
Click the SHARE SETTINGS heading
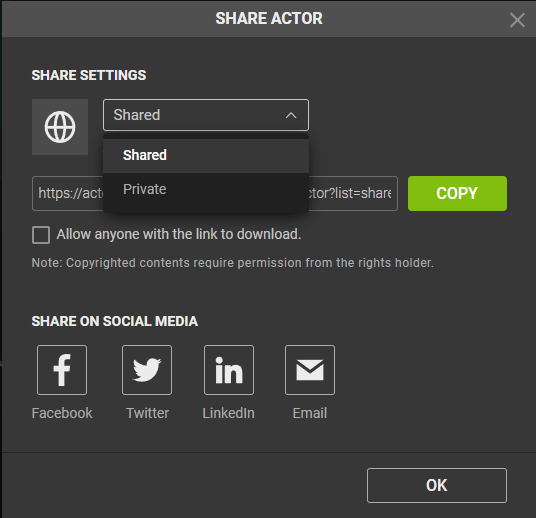coord(89,75)
